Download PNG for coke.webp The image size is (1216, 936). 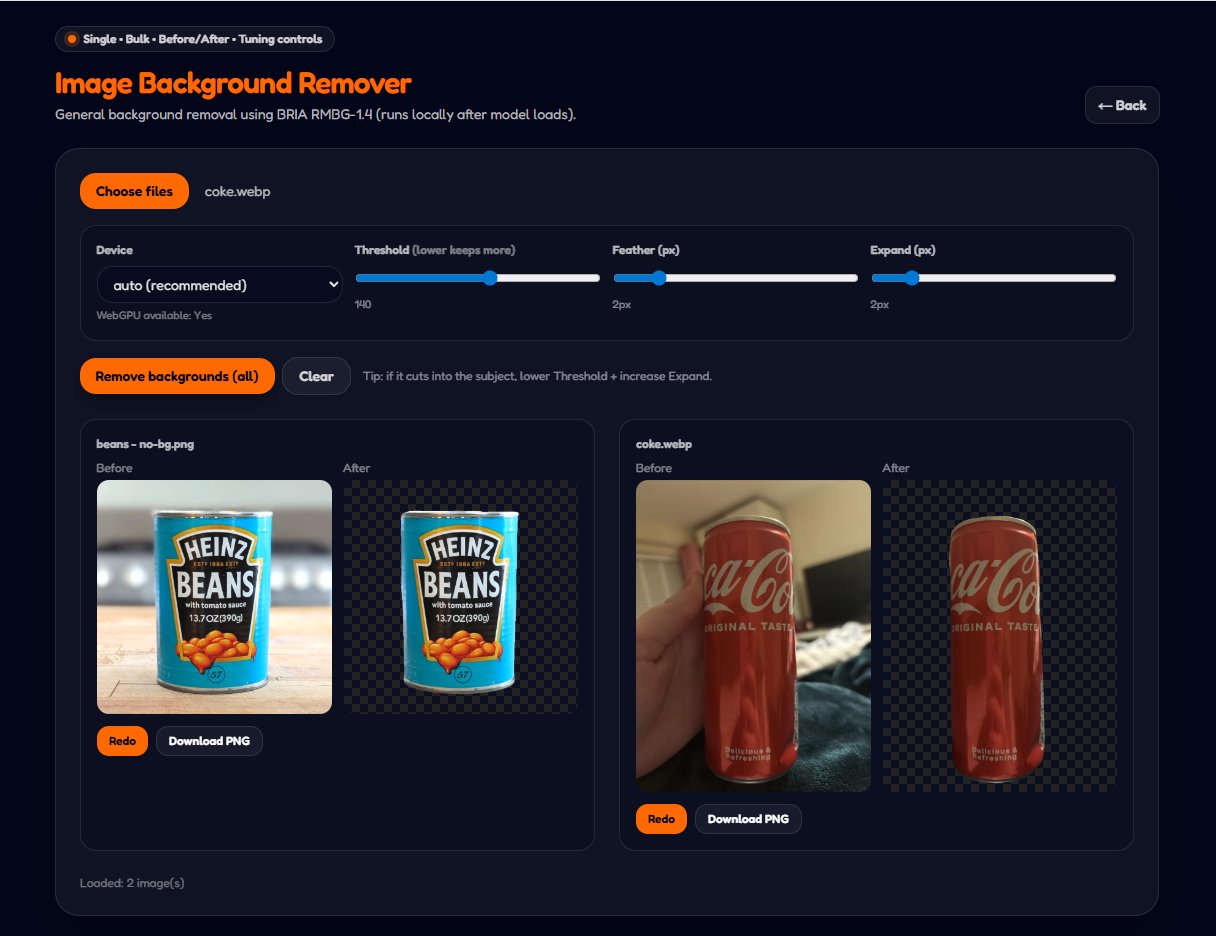pos(748,819)
